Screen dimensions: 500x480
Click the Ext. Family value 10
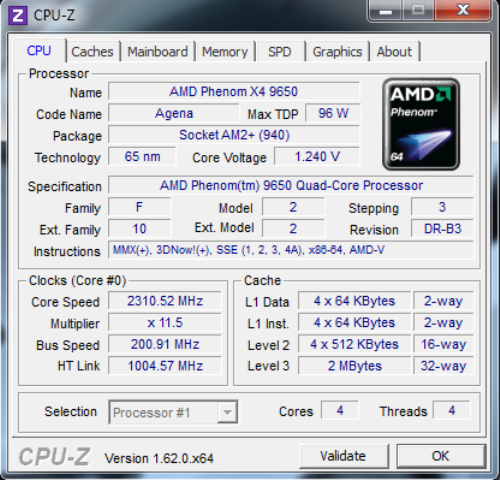click(140, 229)
